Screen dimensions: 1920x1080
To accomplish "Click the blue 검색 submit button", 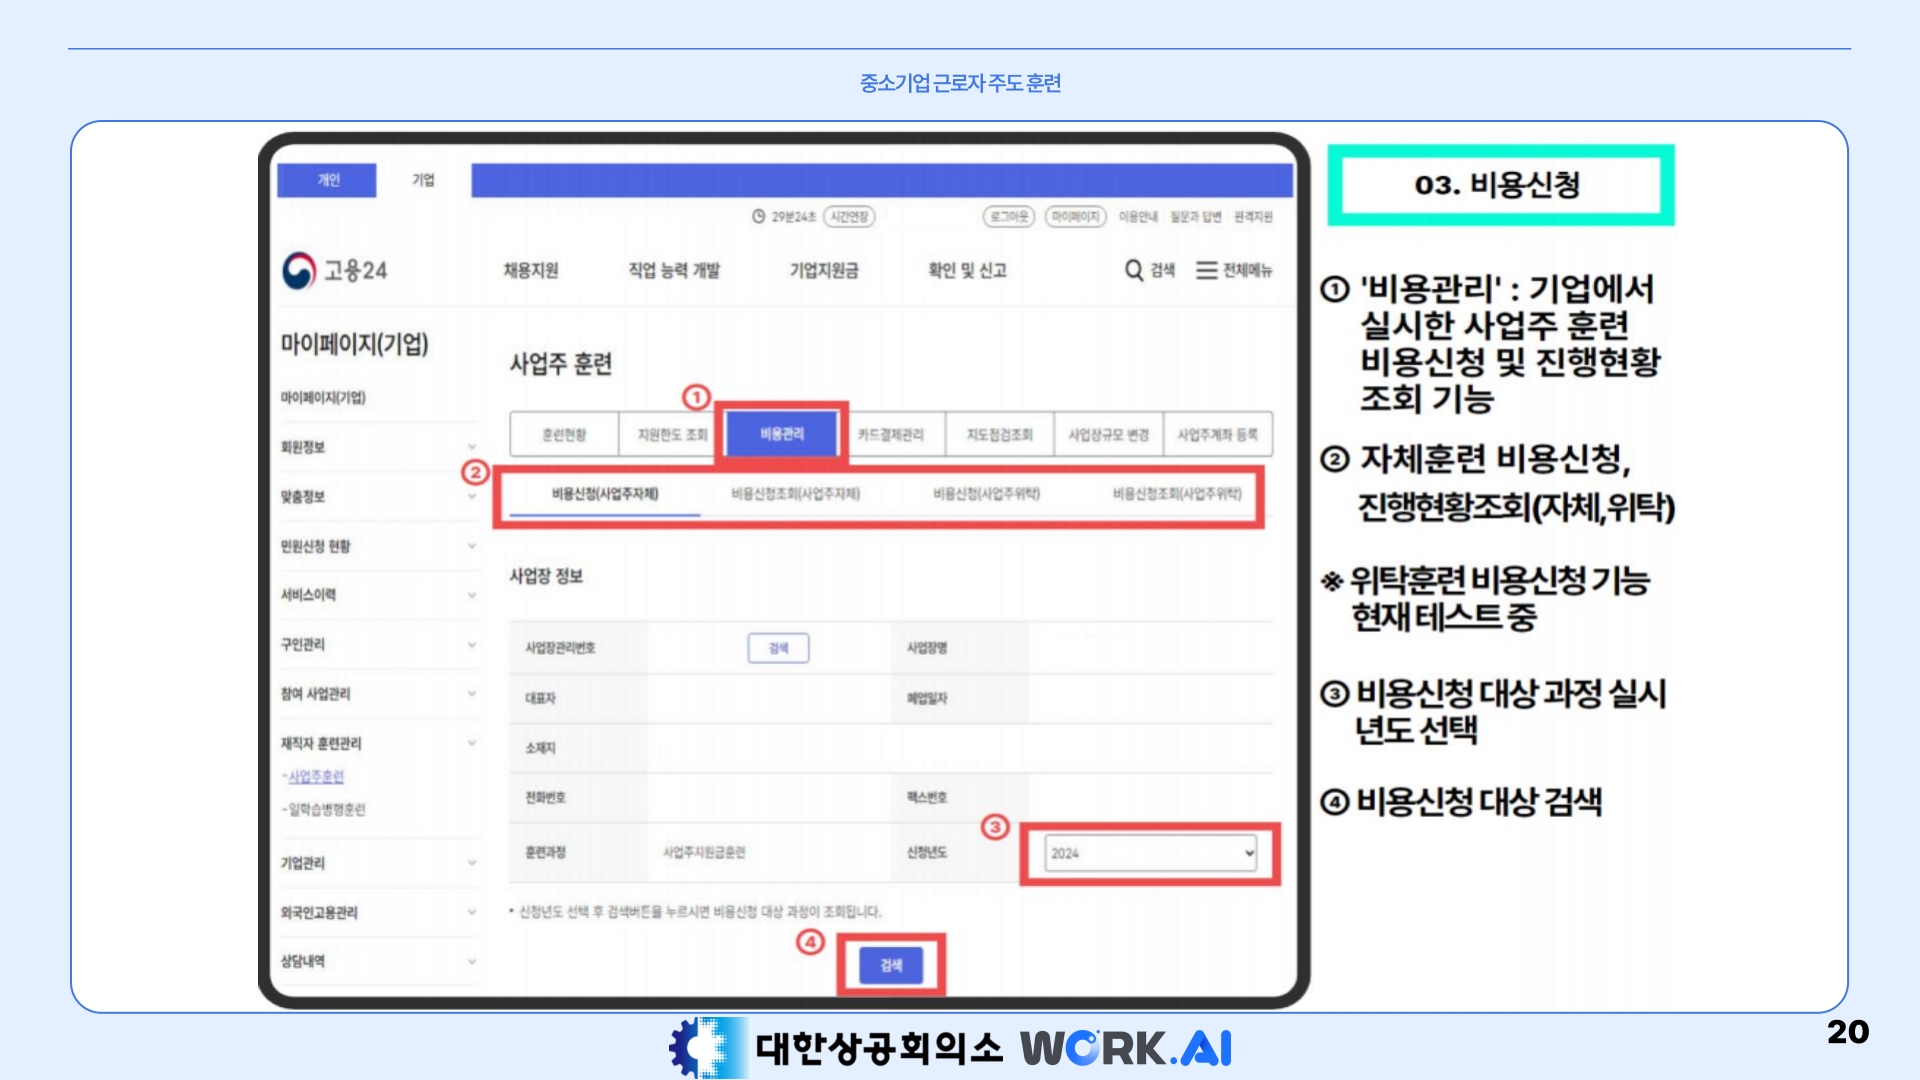I will (x=890, y=965).
